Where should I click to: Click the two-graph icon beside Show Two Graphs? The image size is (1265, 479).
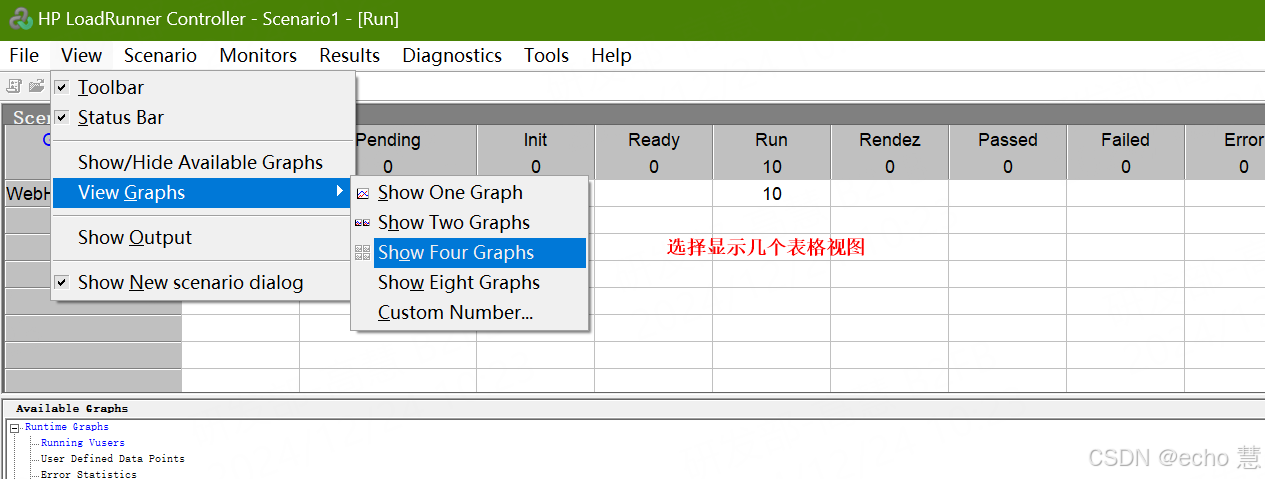(x=363, y=223)
